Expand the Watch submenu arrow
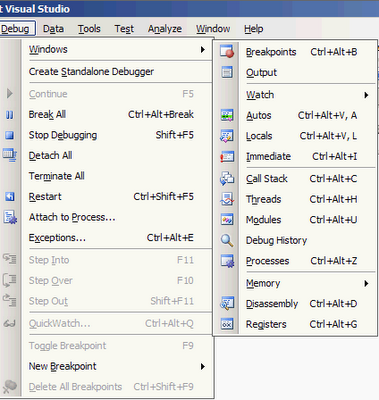The width and height of the screenshot is (379, 400). point(366,95)
